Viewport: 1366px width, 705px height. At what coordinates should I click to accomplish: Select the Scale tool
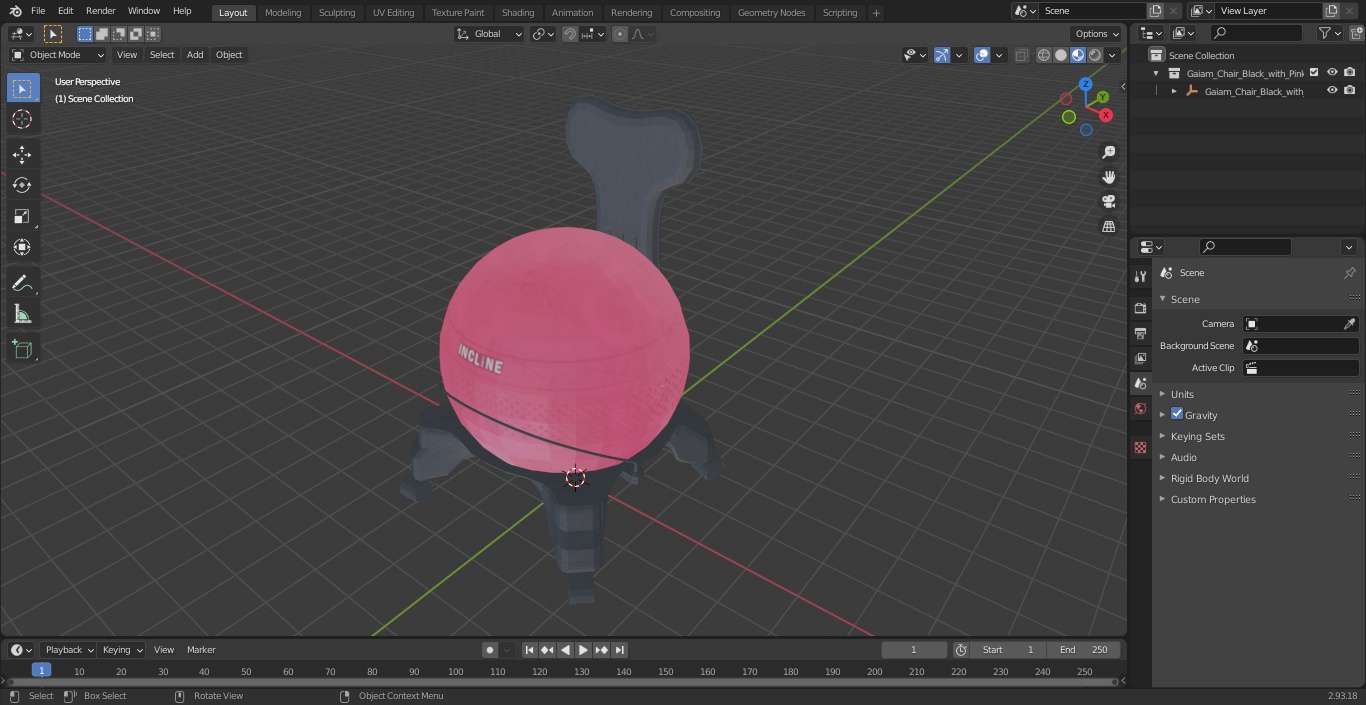[x=22, y=216]
